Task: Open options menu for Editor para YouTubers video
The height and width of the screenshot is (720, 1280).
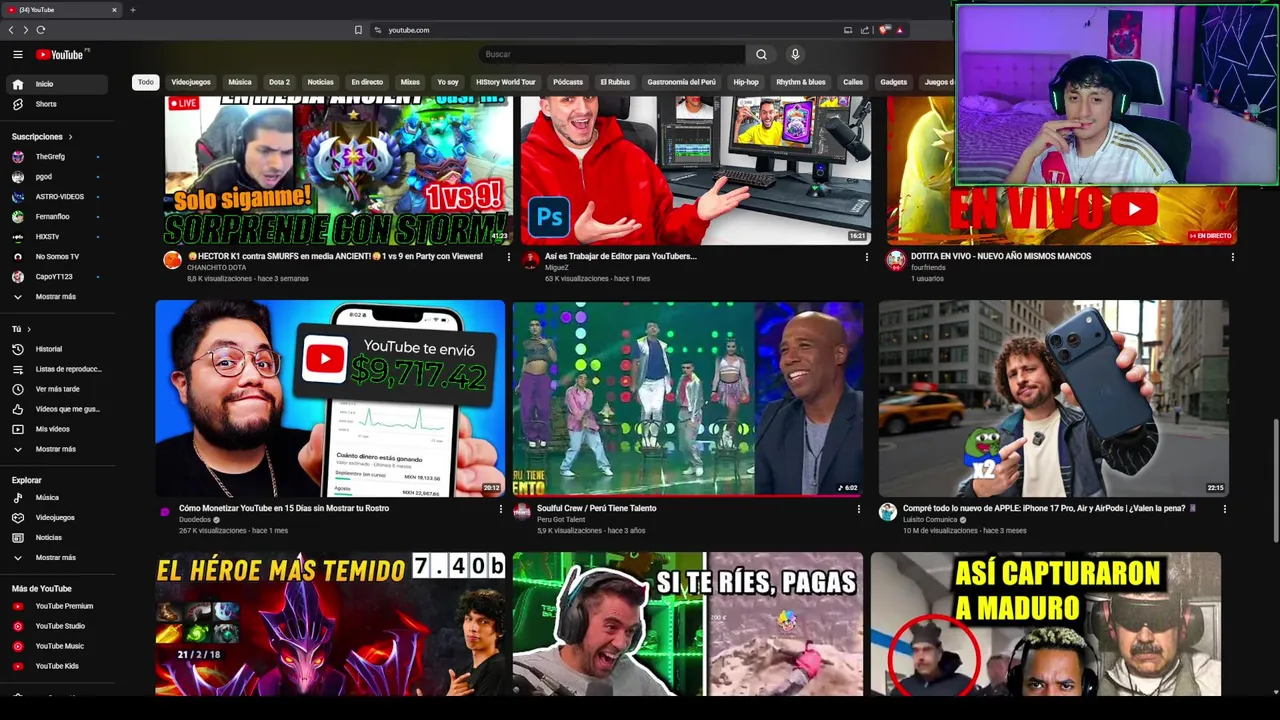Action: point(866,257)
